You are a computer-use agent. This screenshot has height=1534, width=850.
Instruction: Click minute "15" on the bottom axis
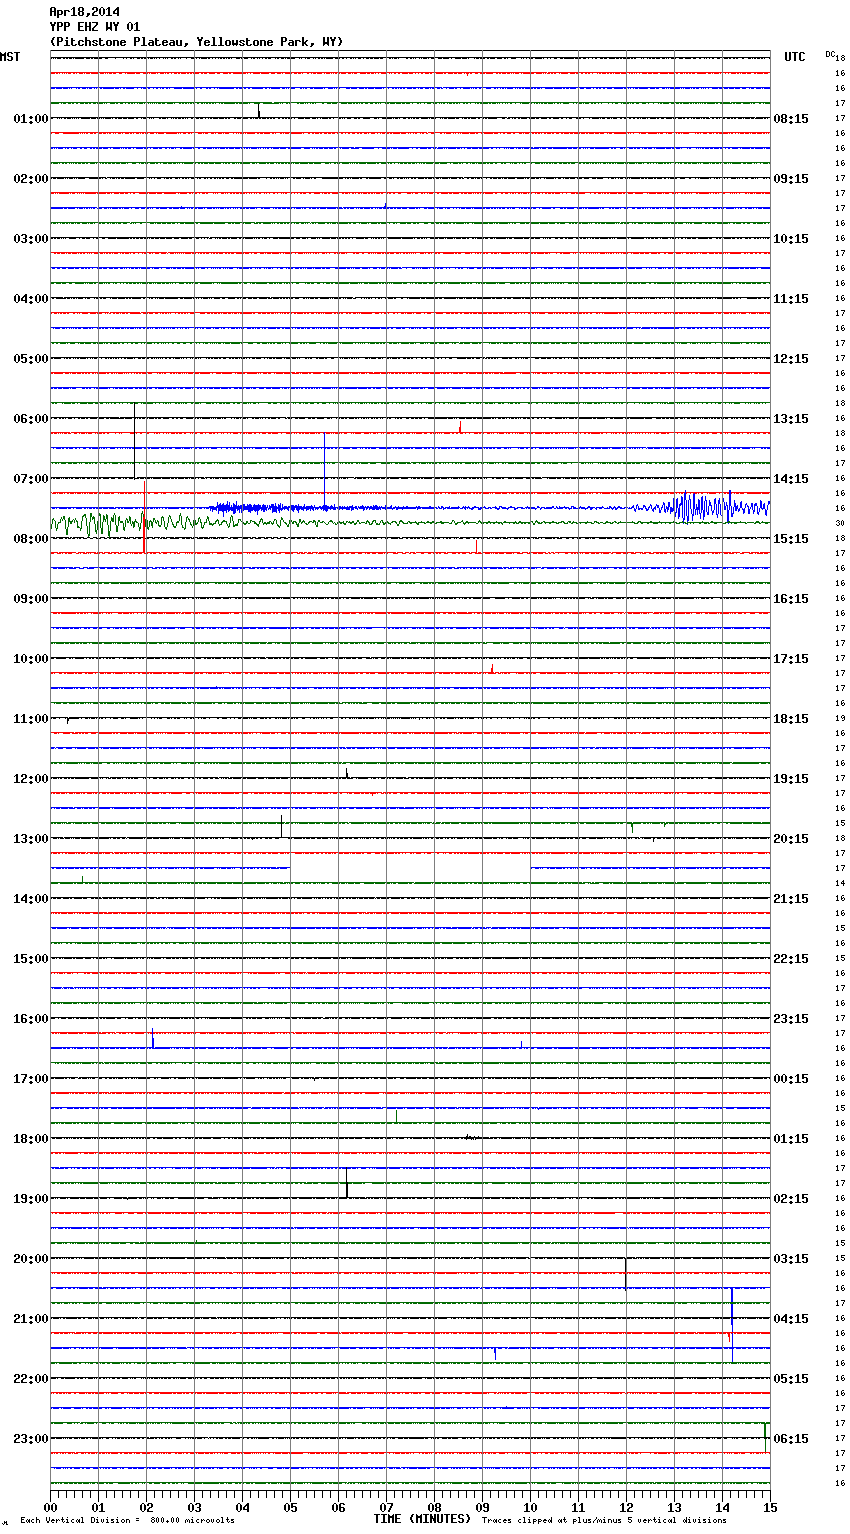tap(770, 1508)
